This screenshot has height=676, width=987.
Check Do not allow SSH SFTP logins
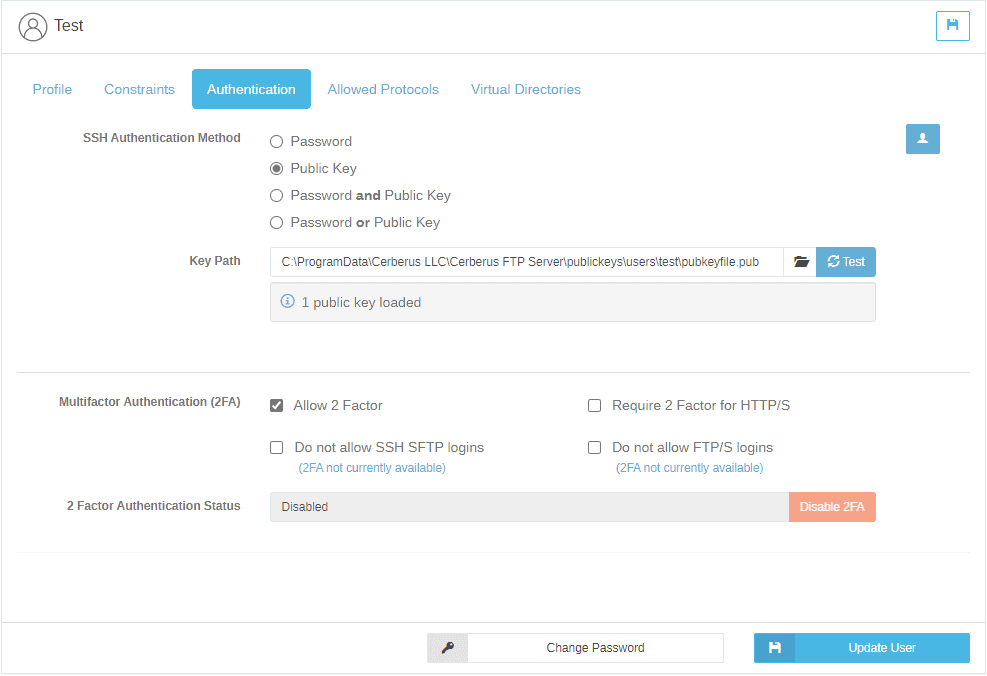pos(276,447)
